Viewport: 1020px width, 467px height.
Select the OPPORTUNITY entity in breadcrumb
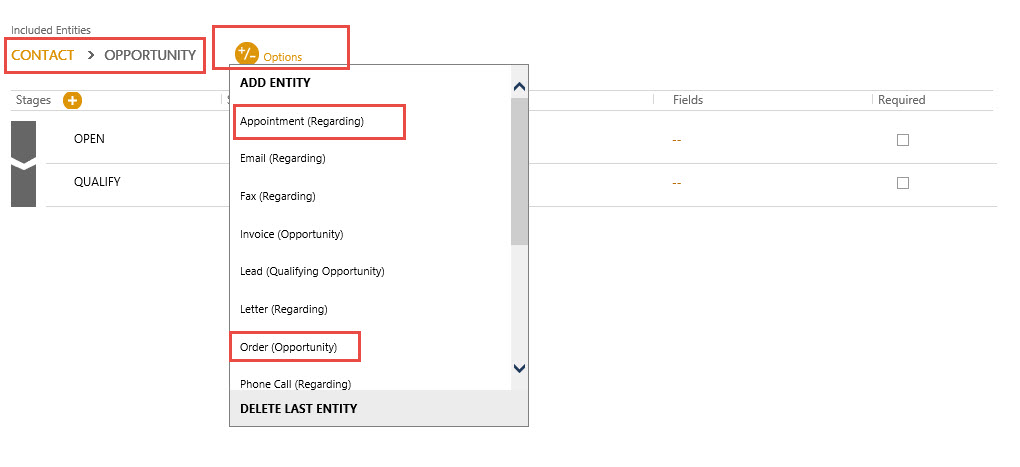(150, 55)
